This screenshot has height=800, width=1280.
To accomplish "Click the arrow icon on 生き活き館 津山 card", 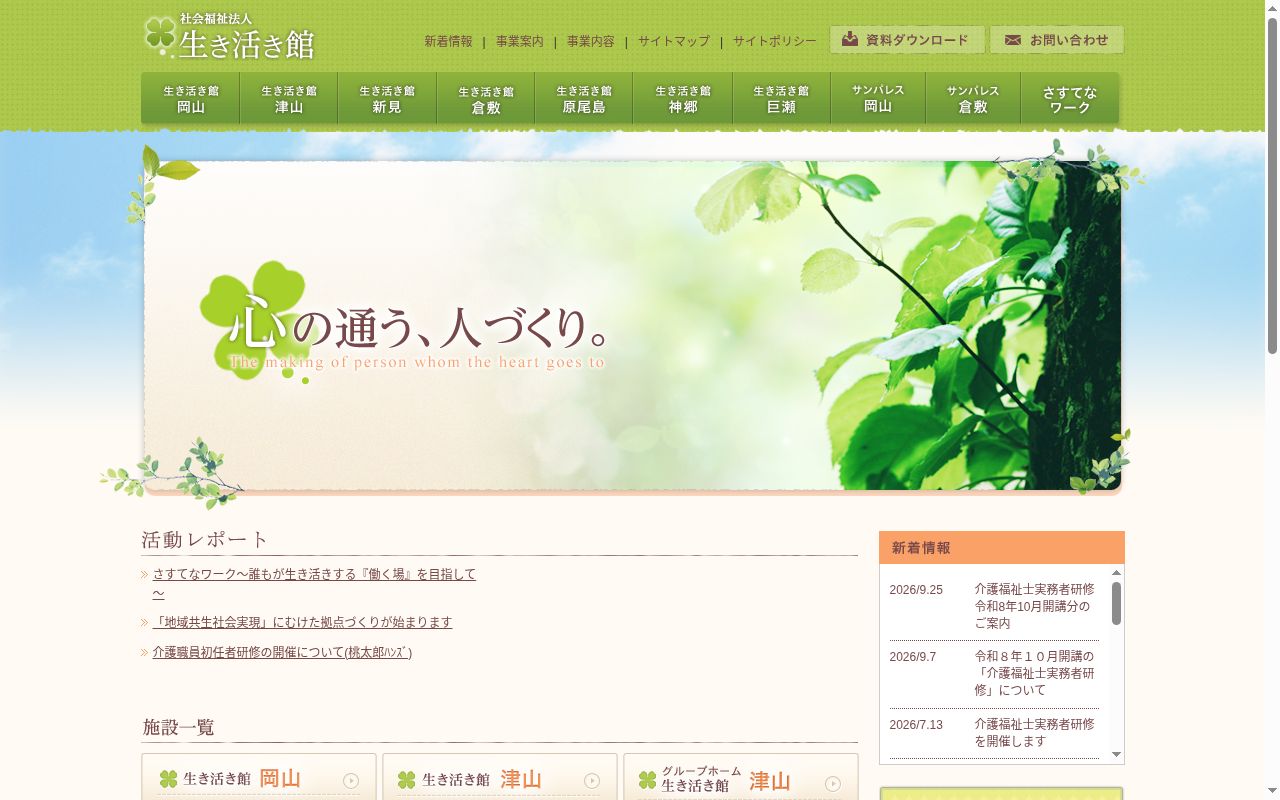I will 592,780.
